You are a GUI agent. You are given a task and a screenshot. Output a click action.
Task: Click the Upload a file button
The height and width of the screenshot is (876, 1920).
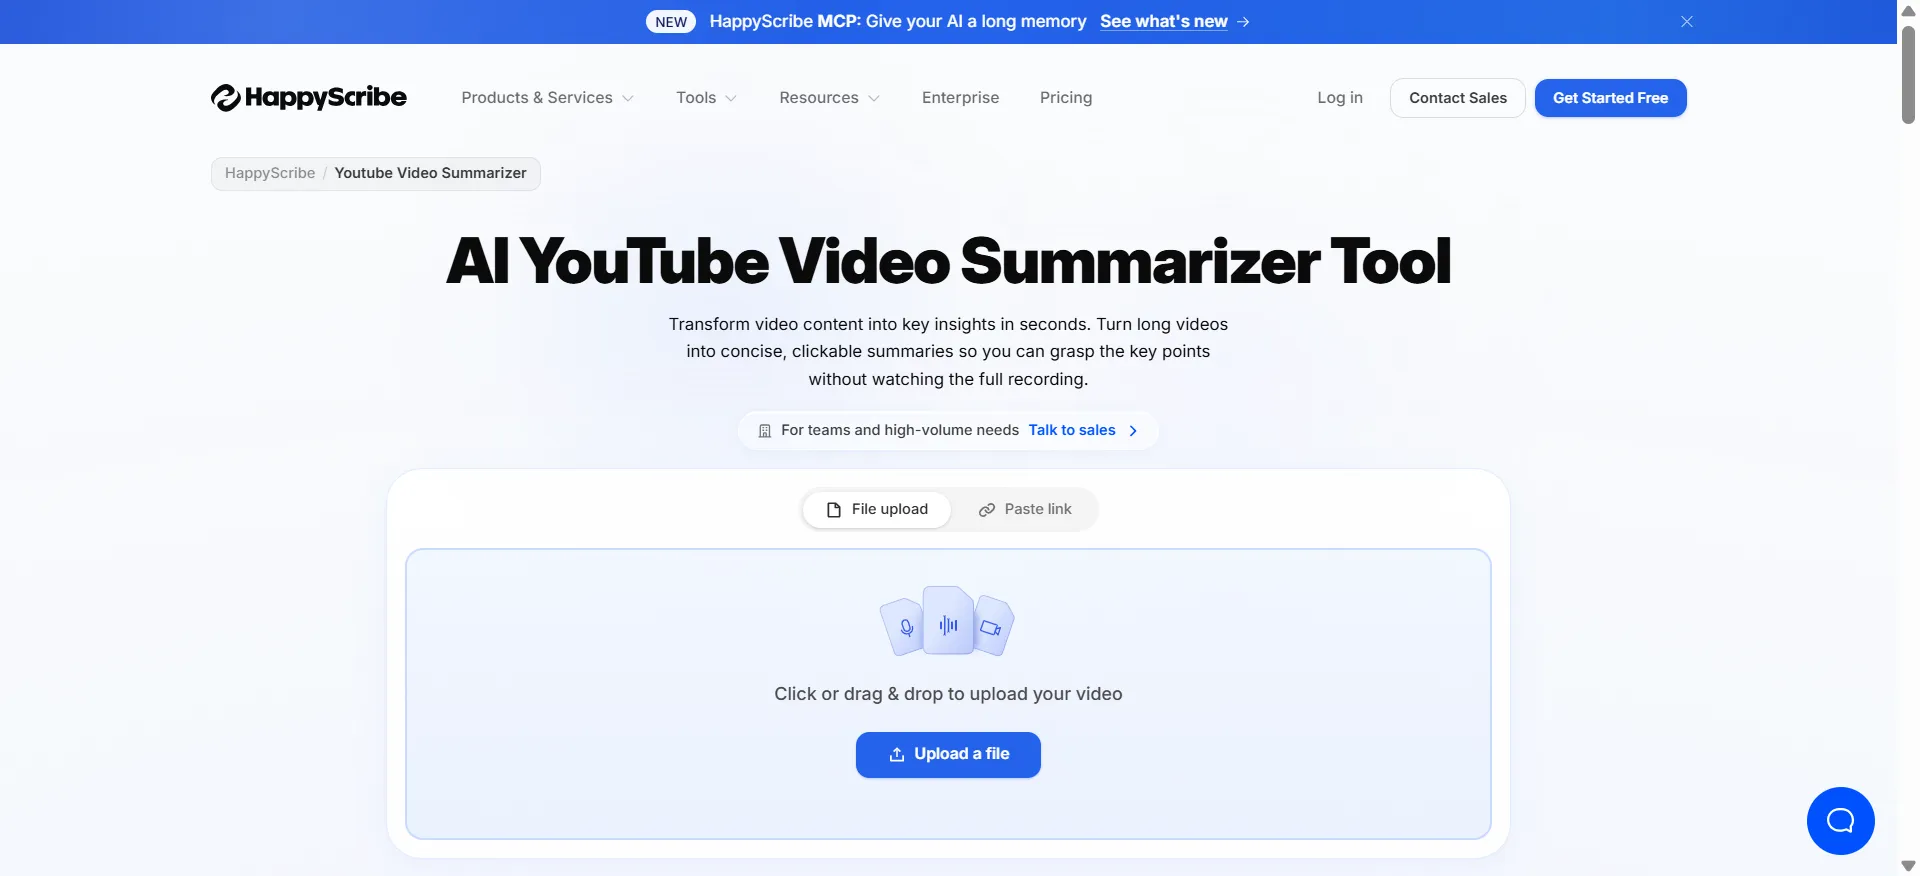pos(948,755)
